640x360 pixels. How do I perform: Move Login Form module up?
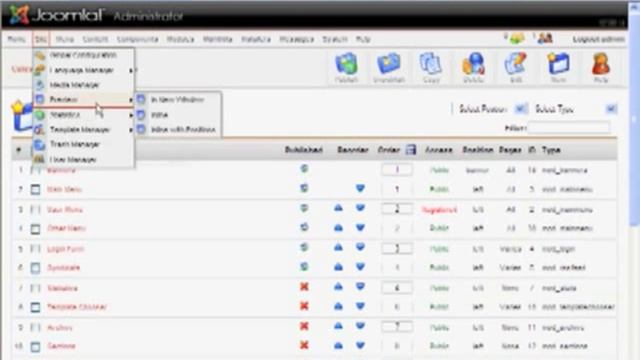point(338,247)
